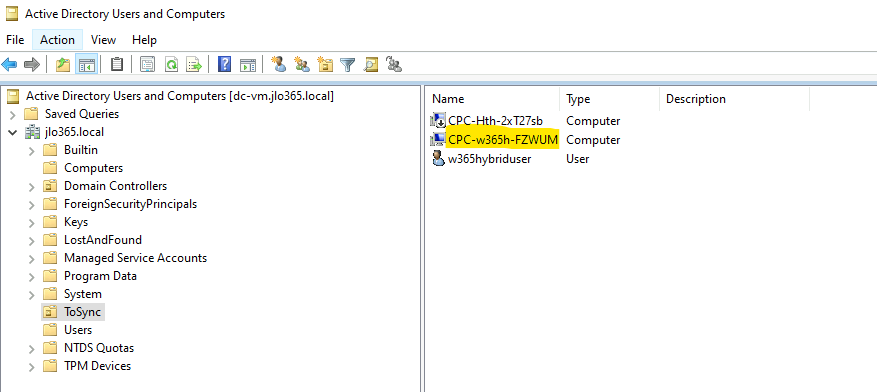The width and height of the screenshot is (877, 392).
Task: Click the Forward arrow toolbar icon
Action: pos(32,65)
